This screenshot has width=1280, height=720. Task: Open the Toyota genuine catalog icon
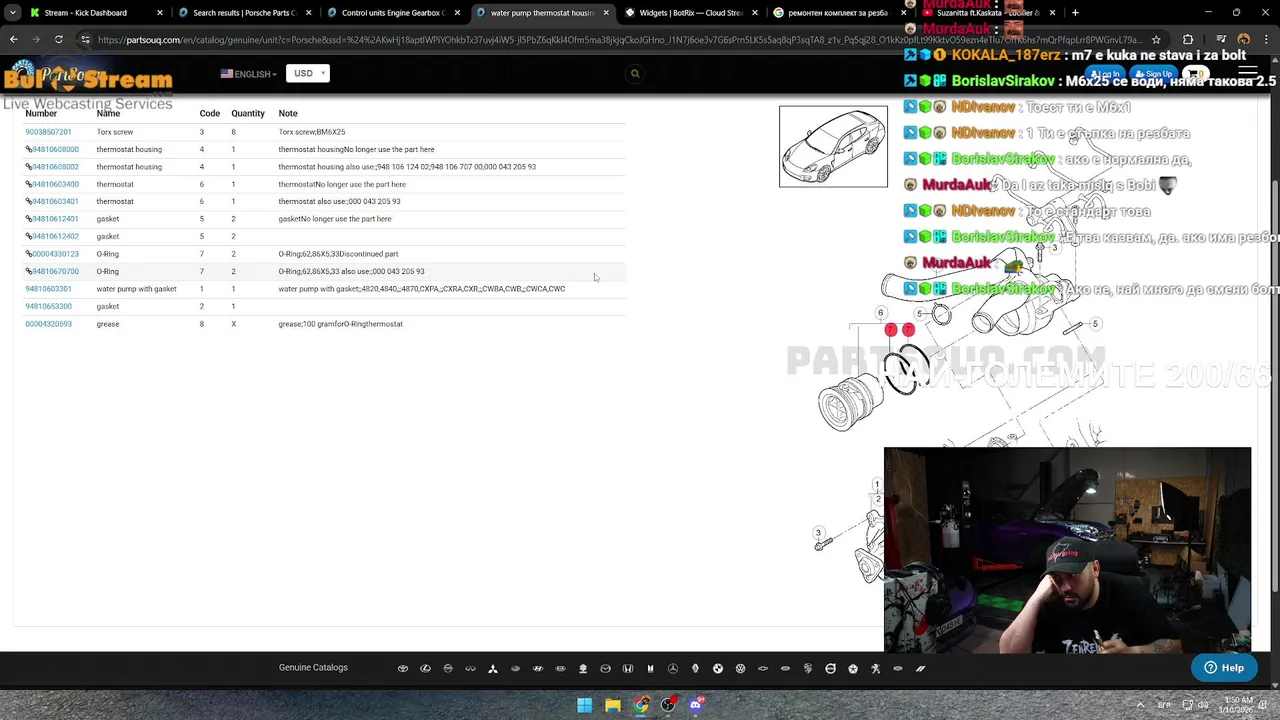[x=403, y=668]
